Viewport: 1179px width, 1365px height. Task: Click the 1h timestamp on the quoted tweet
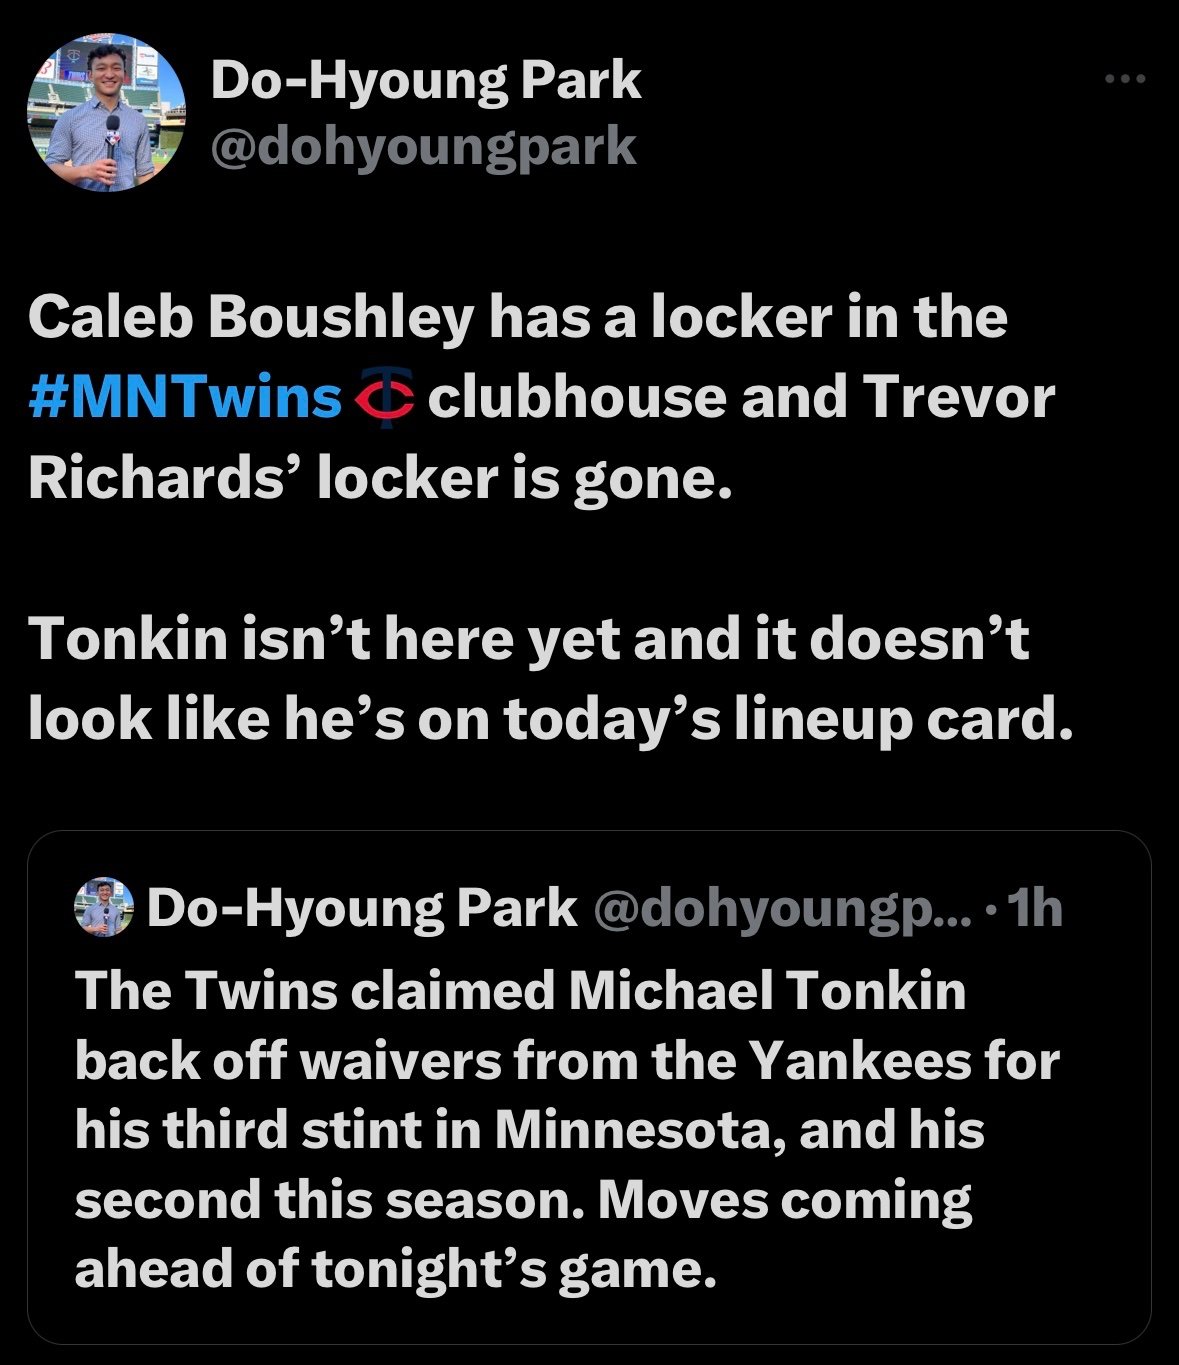(x=1036, y=908)
